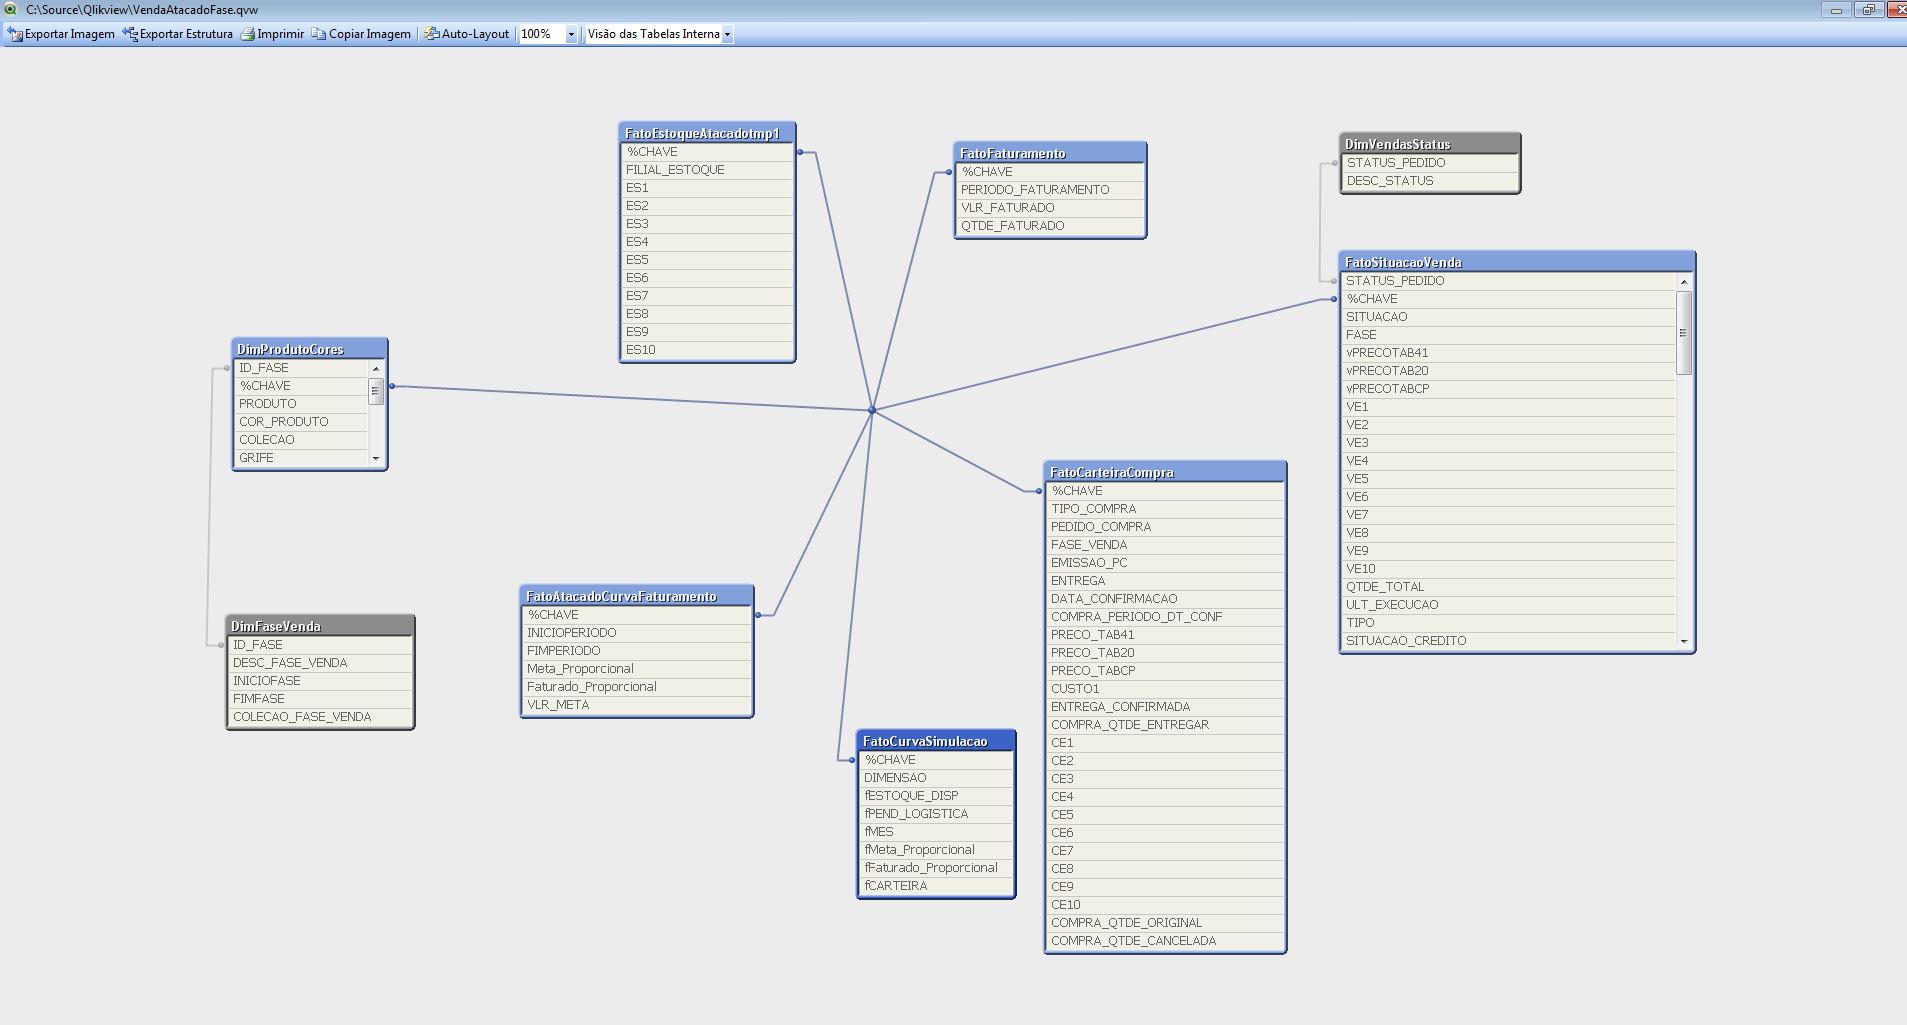This screenshot has height=1025, width=1907.
Task: Click GRIFE field in DimProdutoCores
Action: pyautogui.click(x=301, y=458)
